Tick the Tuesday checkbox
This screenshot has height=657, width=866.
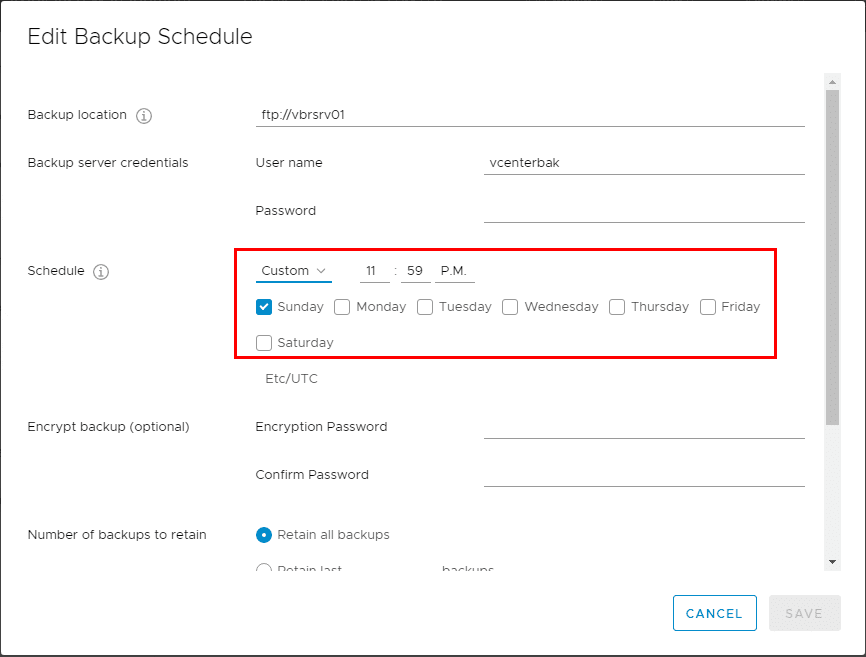[x=425, y=307]
